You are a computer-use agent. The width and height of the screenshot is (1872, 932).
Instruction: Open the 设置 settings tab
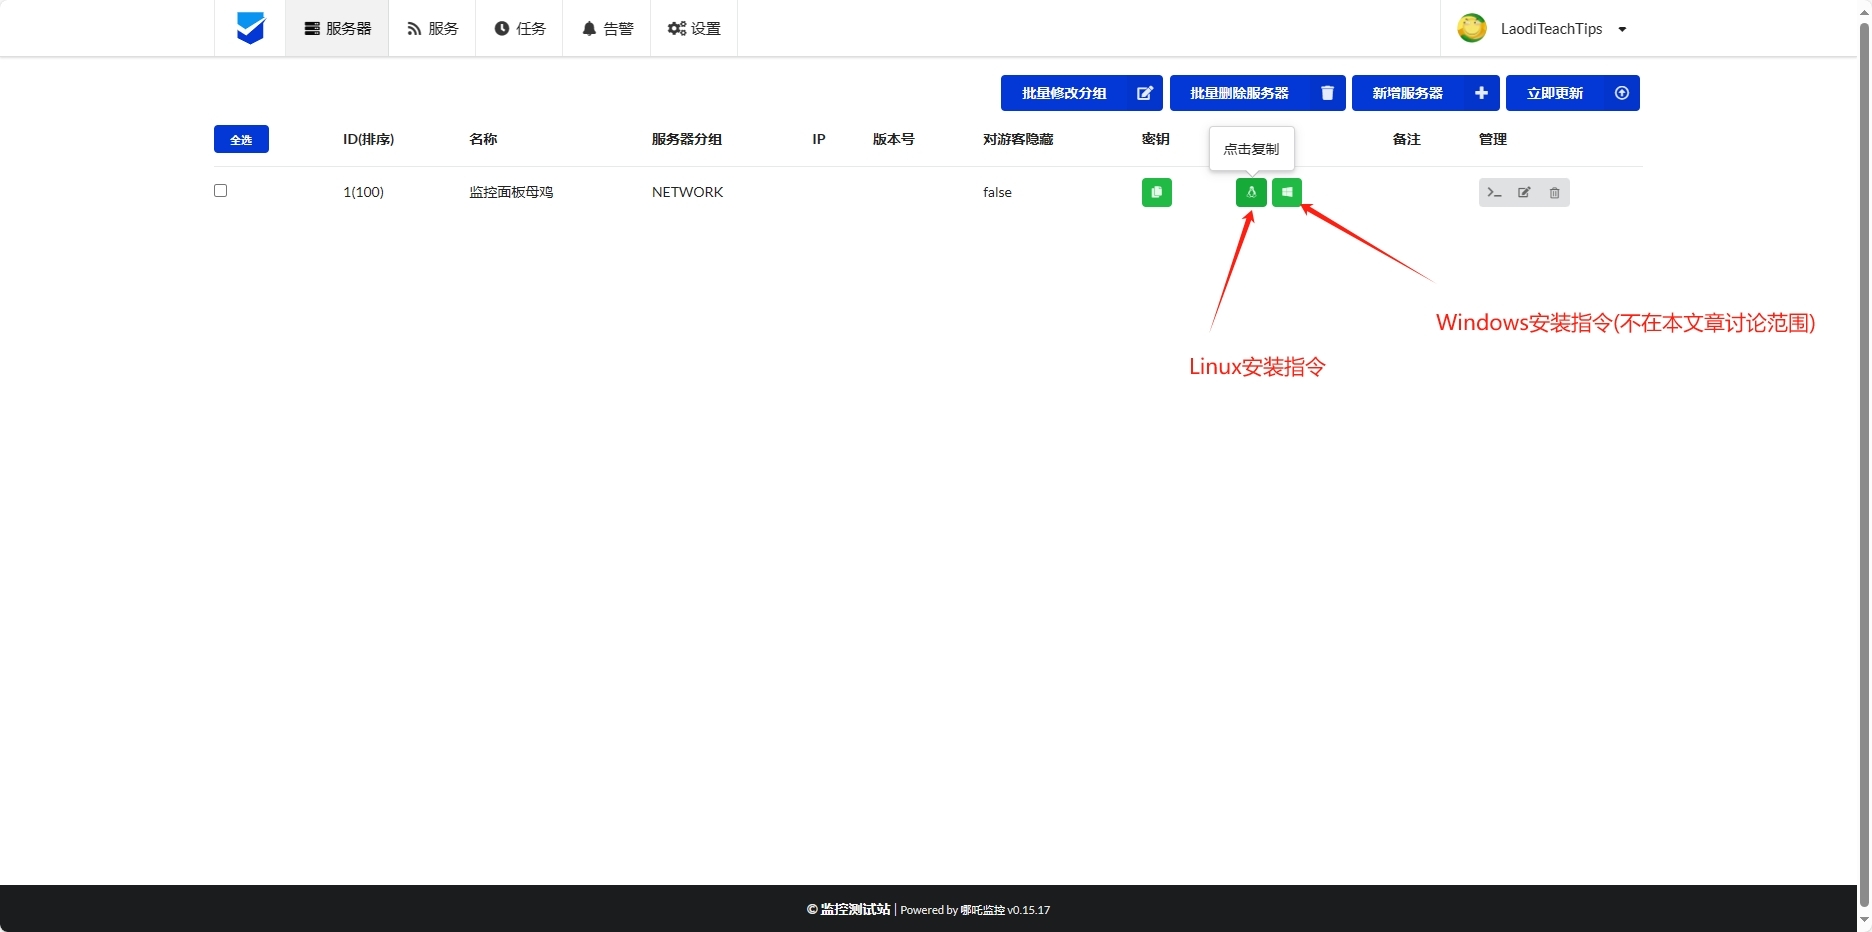point(694,28)
